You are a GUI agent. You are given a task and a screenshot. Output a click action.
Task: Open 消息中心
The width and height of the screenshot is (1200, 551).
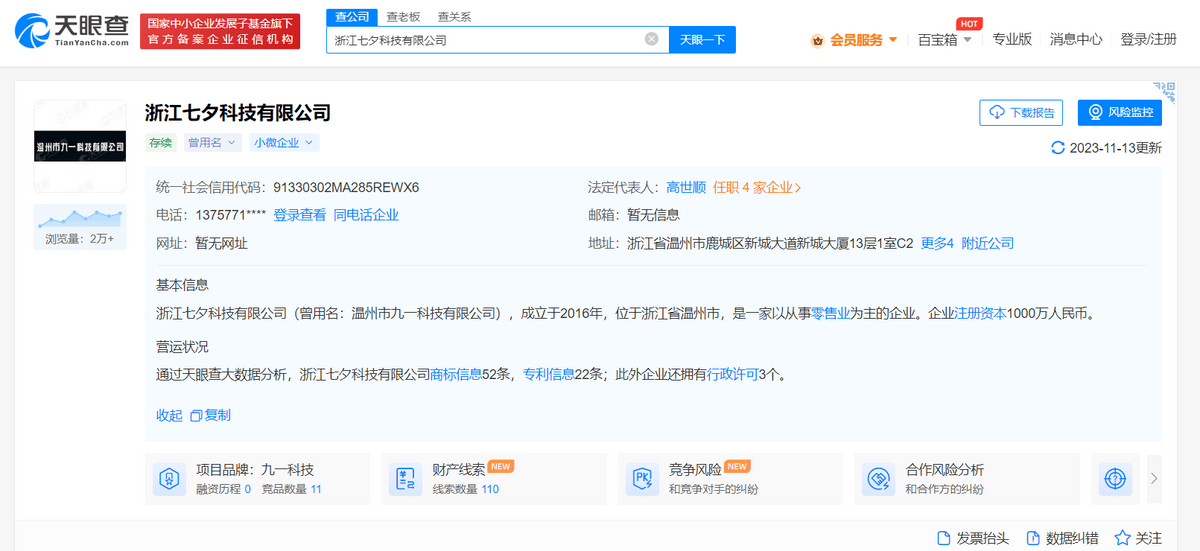(x=1076, y=39)
